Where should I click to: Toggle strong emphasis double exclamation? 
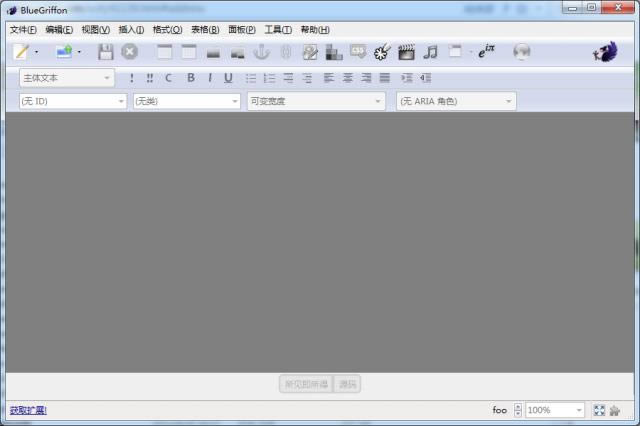pos(150,78)
